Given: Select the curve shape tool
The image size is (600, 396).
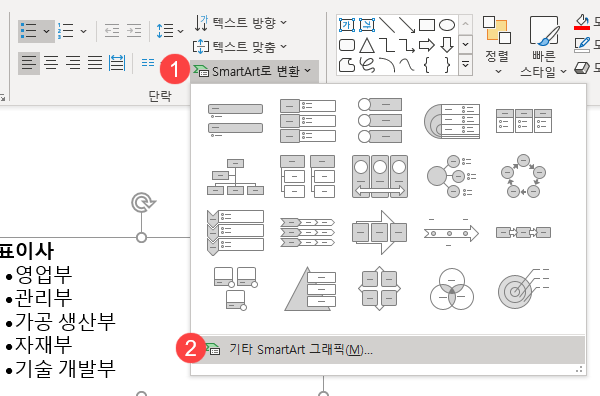Looking at the screenshot, I should pyautogui.click(x=407, y=65).
